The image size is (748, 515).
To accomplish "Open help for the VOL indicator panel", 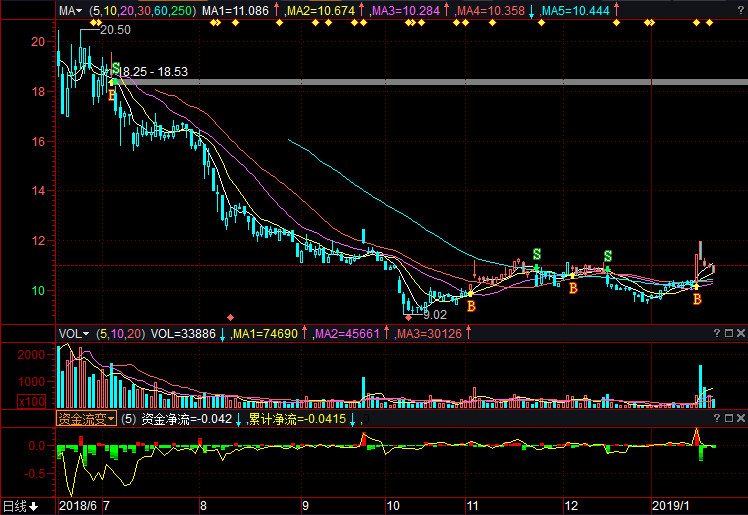I will coord(716,333).
